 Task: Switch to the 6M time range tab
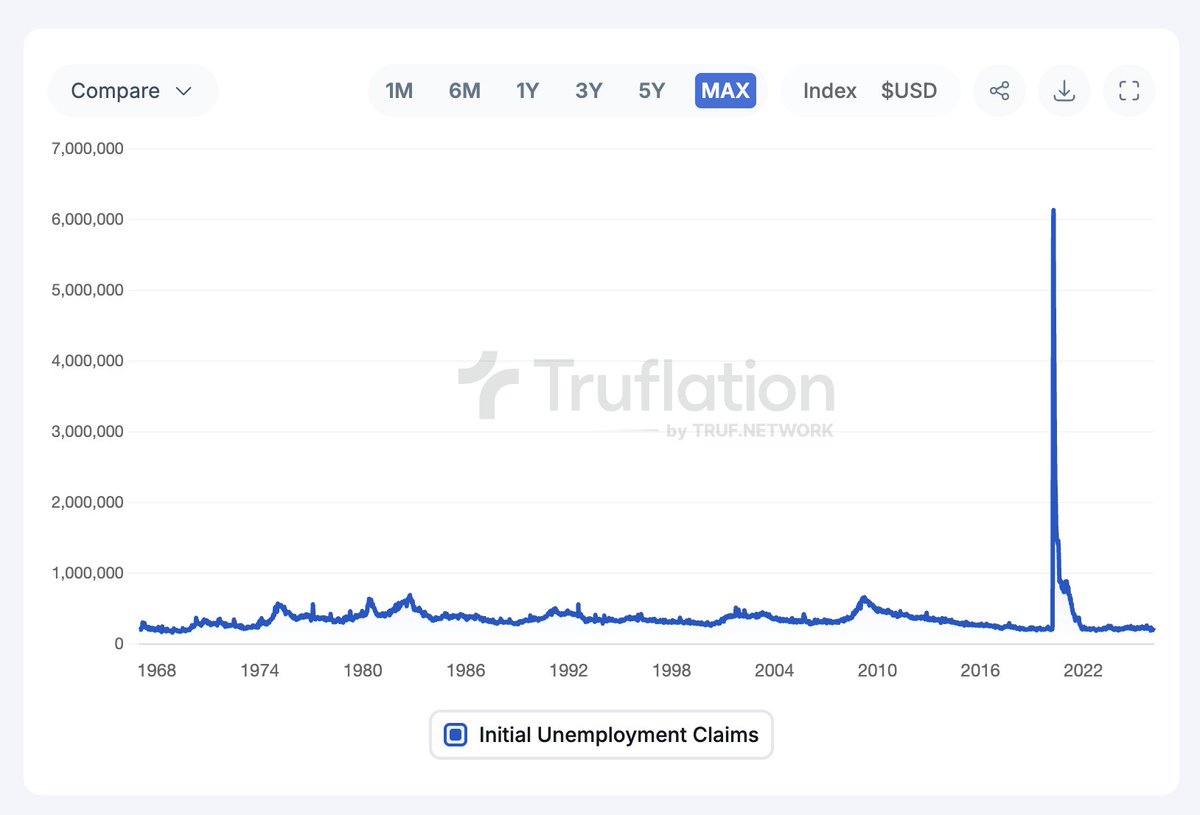pos(464,90)
